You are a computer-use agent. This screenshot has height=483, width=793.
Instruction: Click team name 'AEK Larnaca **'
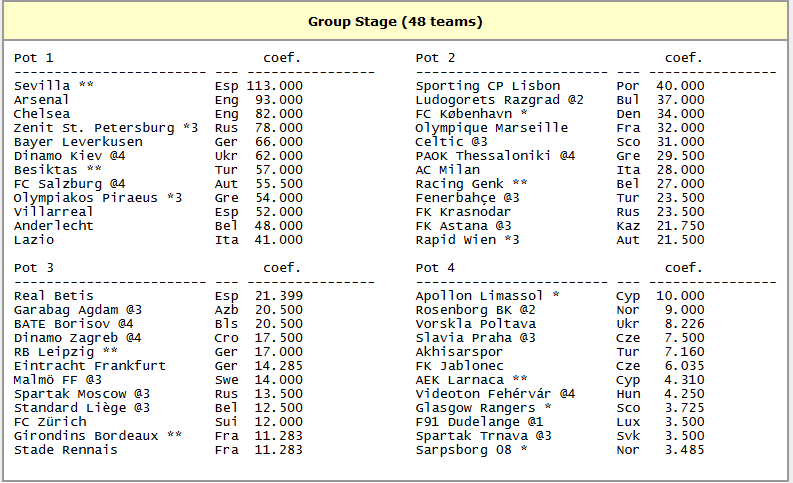[x=471, y=380]
